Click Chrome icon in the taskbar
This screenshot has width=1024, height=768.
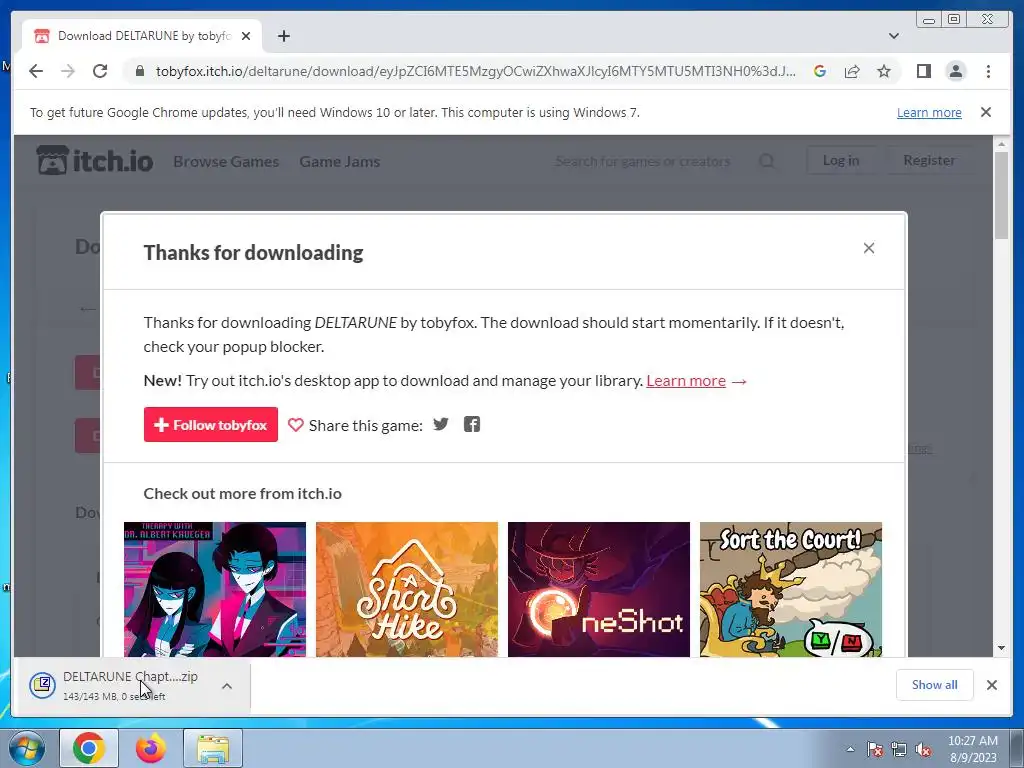tap(89, 748)
